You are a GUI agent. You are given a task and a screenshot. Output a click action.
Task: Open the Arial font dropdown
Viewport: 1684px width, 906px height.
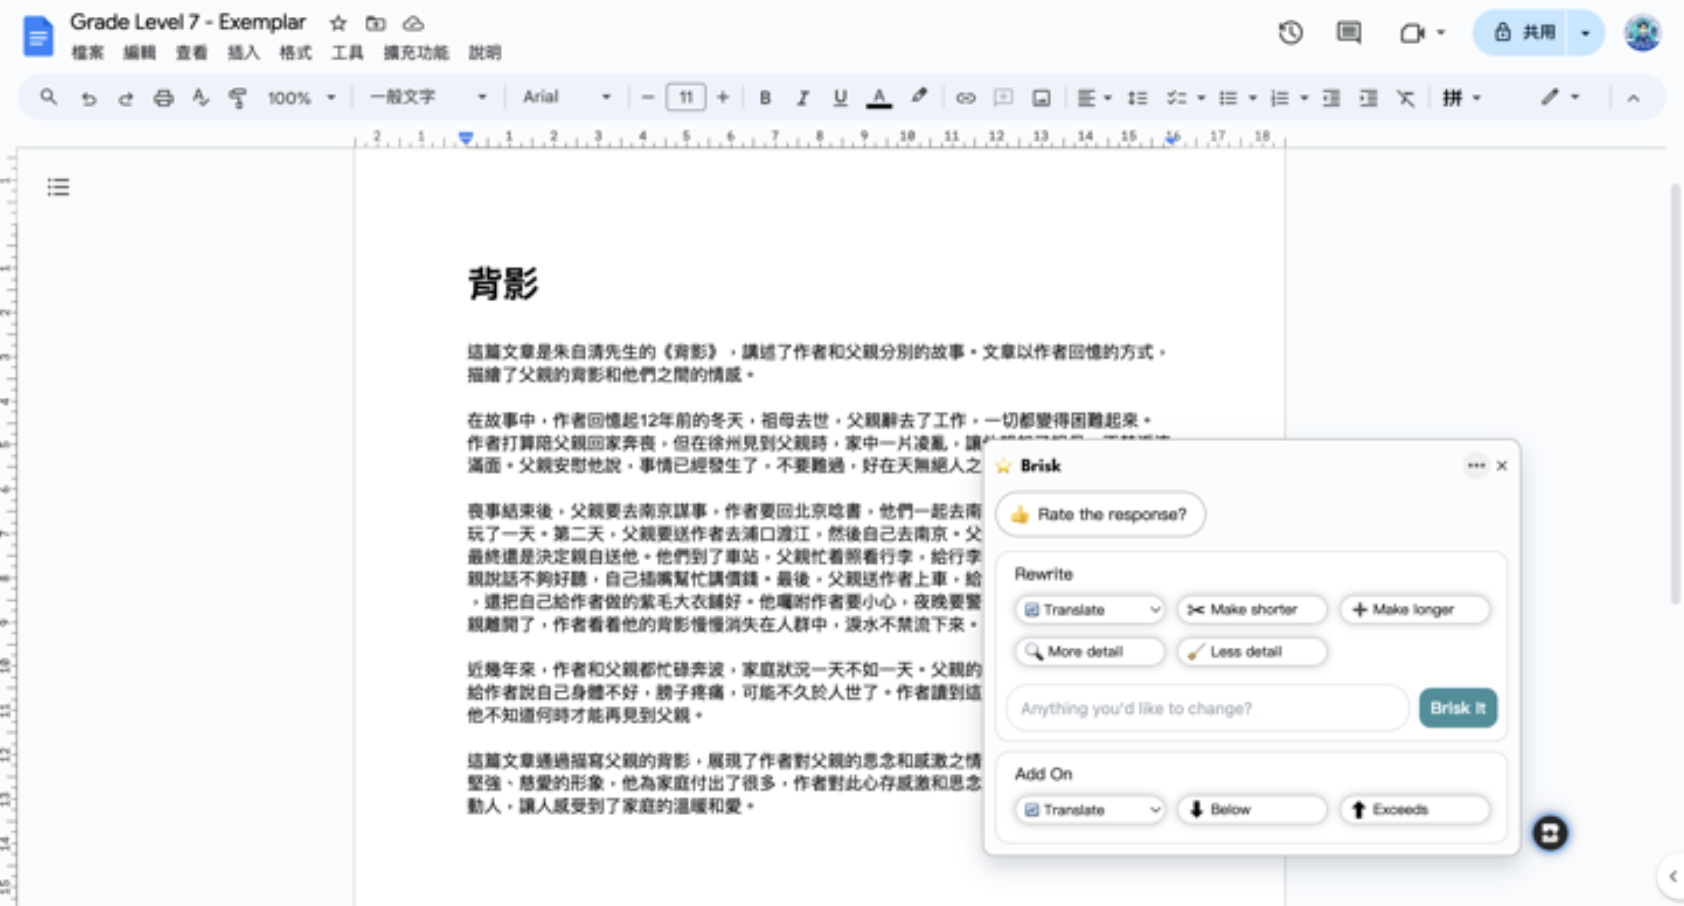point(566,97)
